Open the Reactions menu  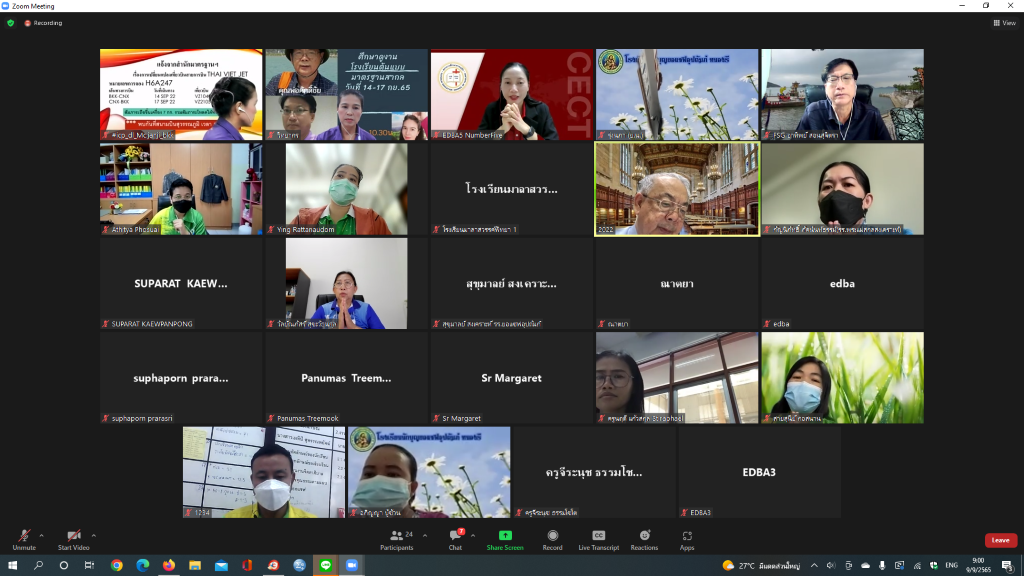(644, 539)
